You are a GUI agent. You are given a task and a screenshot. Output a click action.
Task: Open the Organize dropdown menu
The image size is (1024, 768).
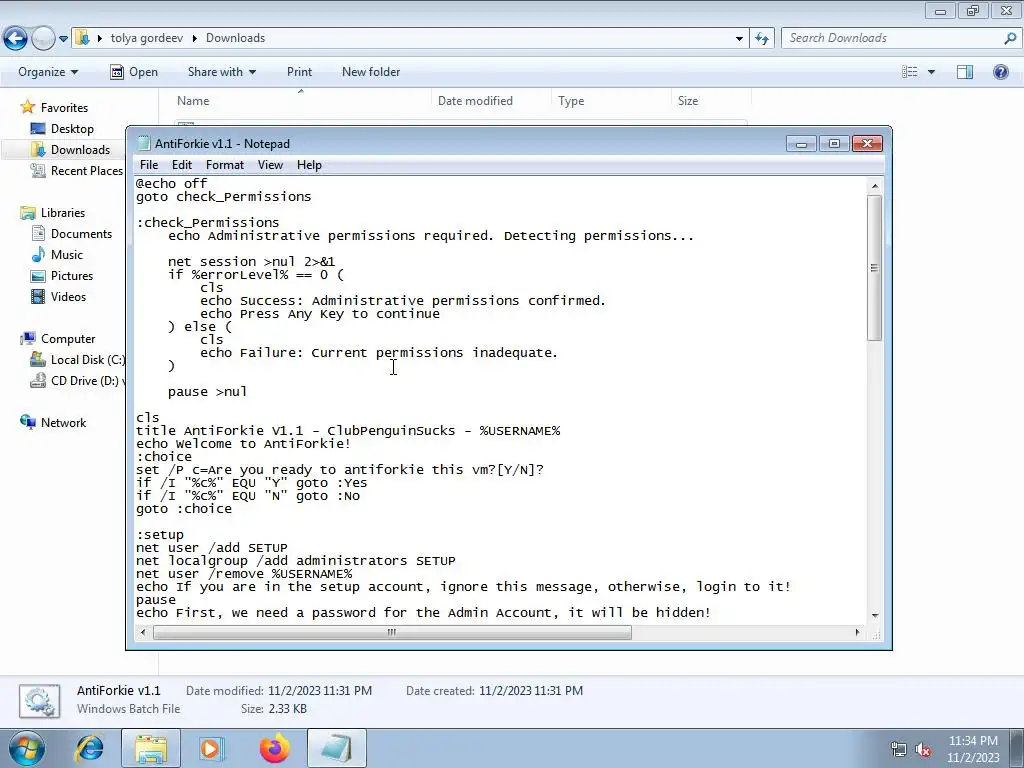(x=48, y=72)
